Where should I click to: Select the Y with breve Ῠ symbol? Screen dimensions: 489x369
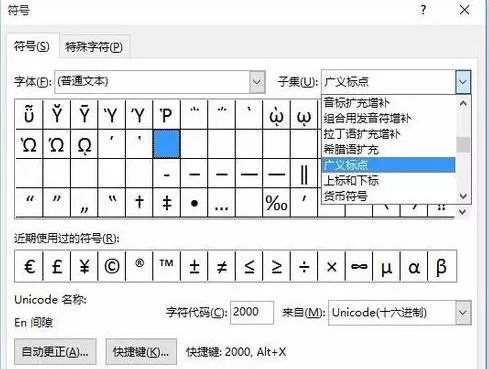pos(57,115)
